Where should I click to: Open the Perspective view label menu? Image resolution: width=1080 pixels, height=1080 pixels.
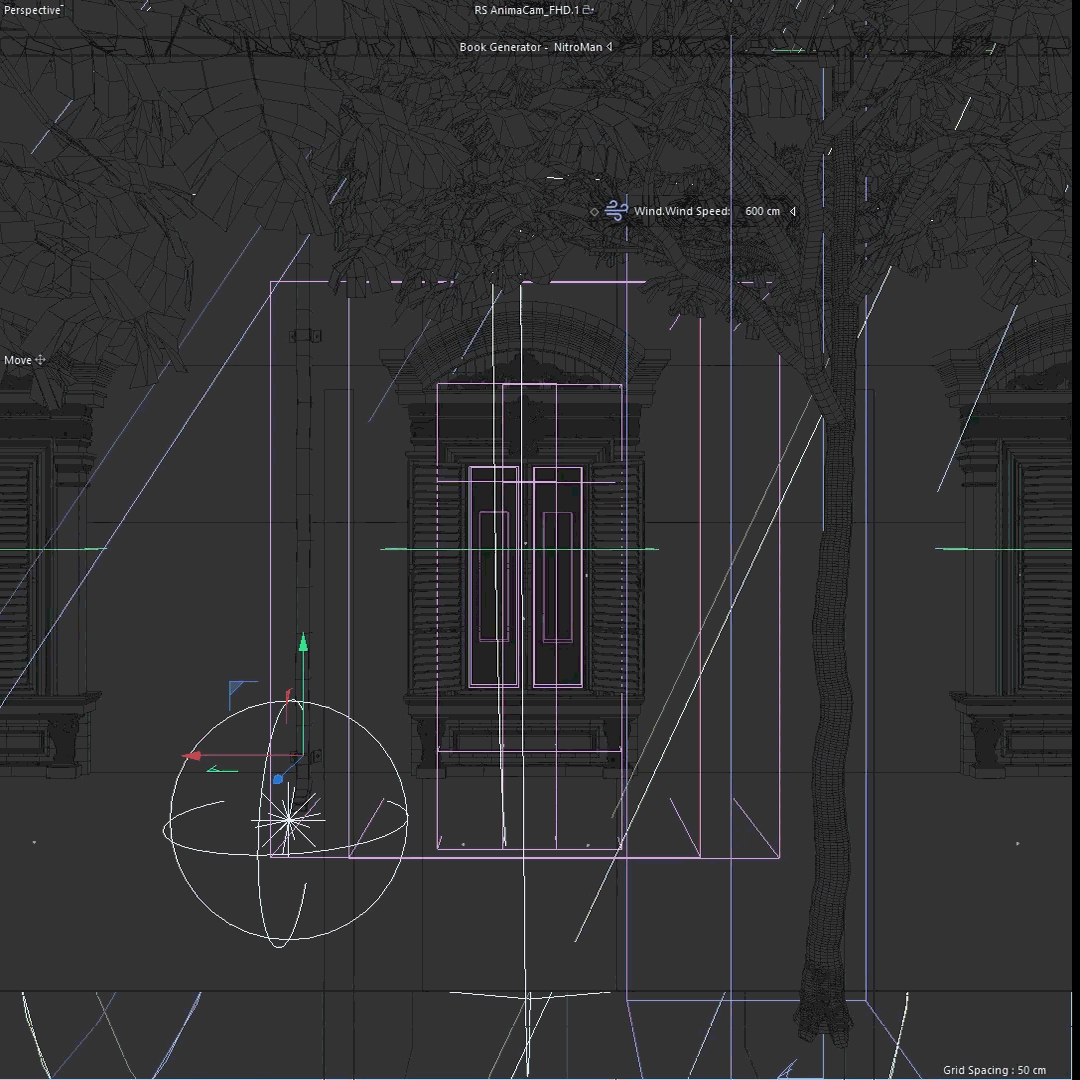coord(32,10)
